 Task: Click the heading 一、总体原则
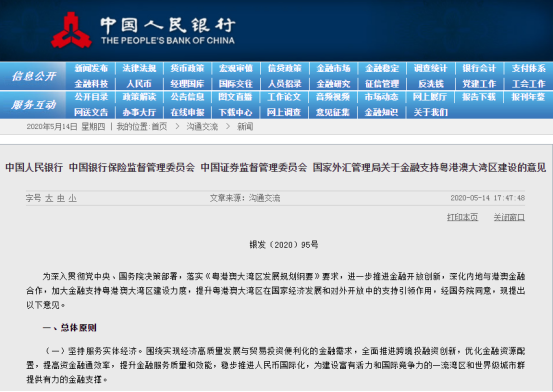(x=69, y=328)
